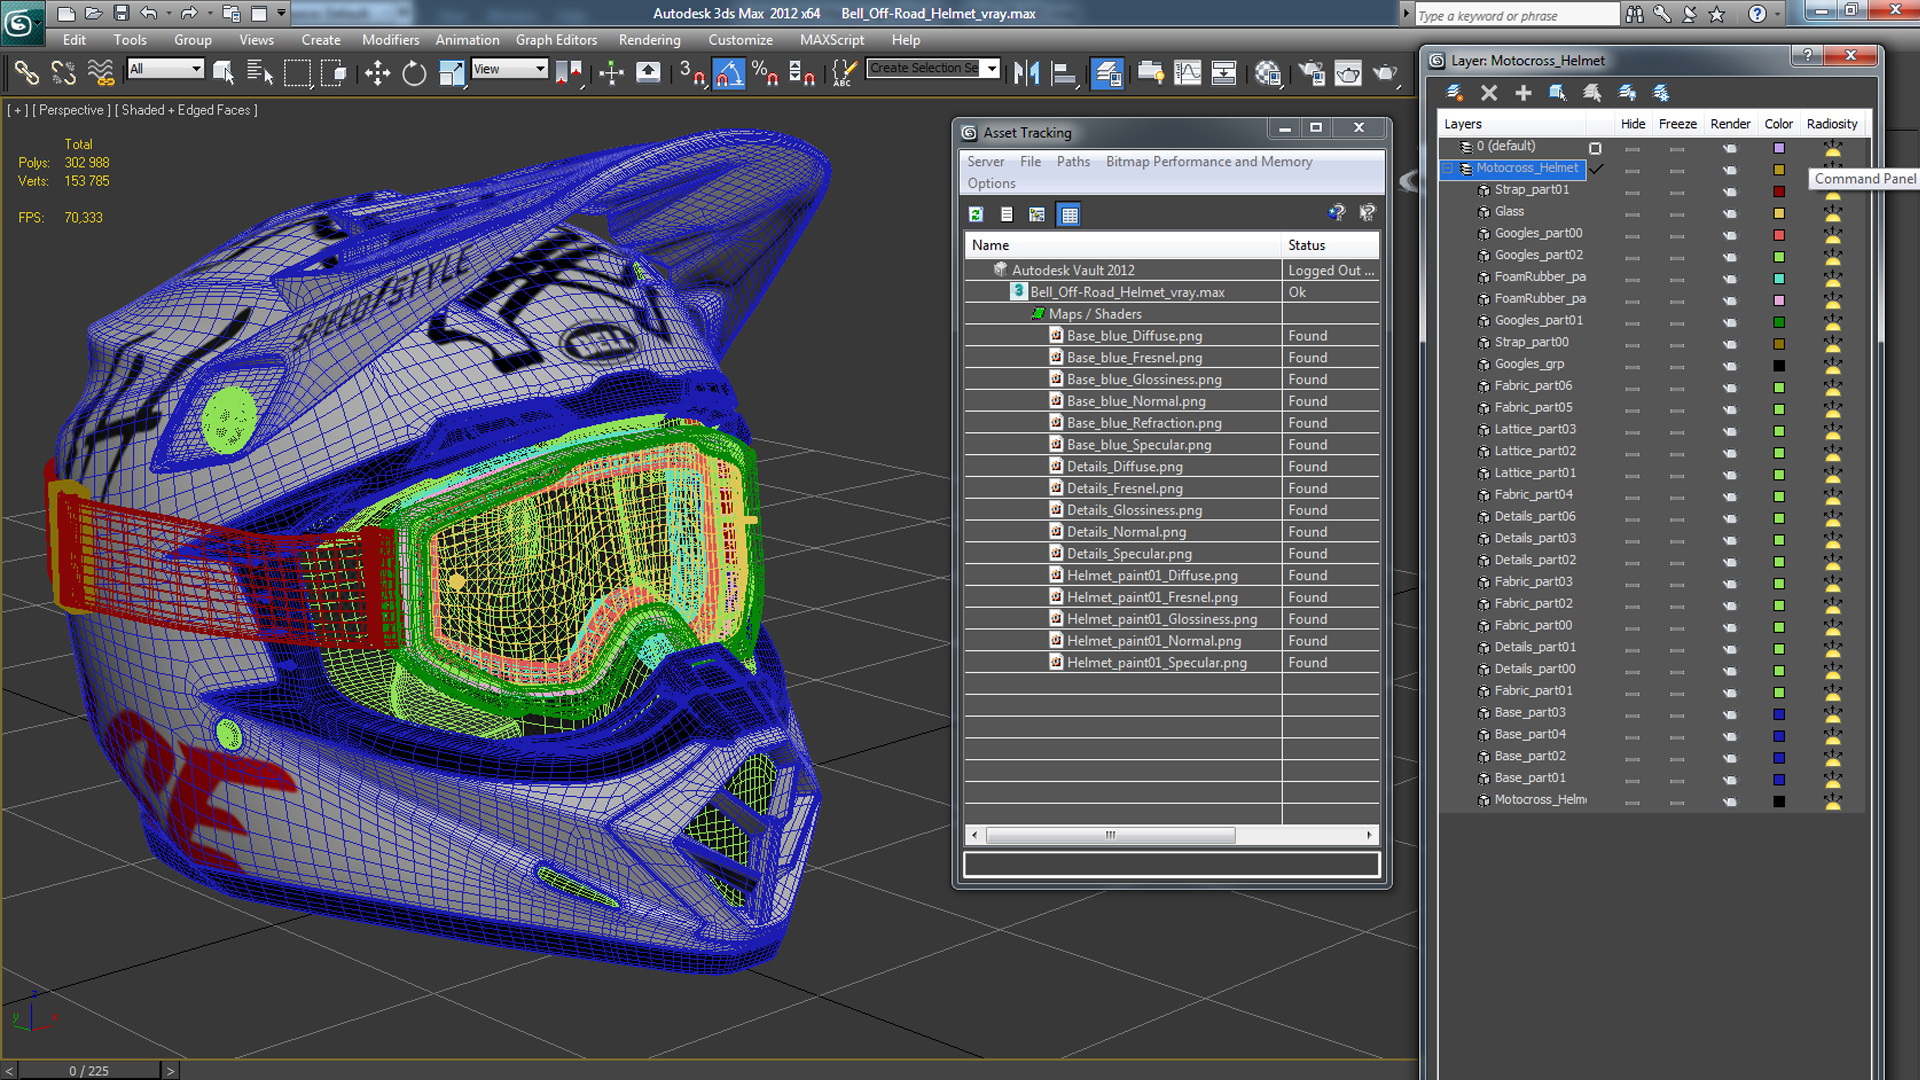Click the Select and Link tool
This screenshot has width=1920, height=1080.
click(27, 72)
